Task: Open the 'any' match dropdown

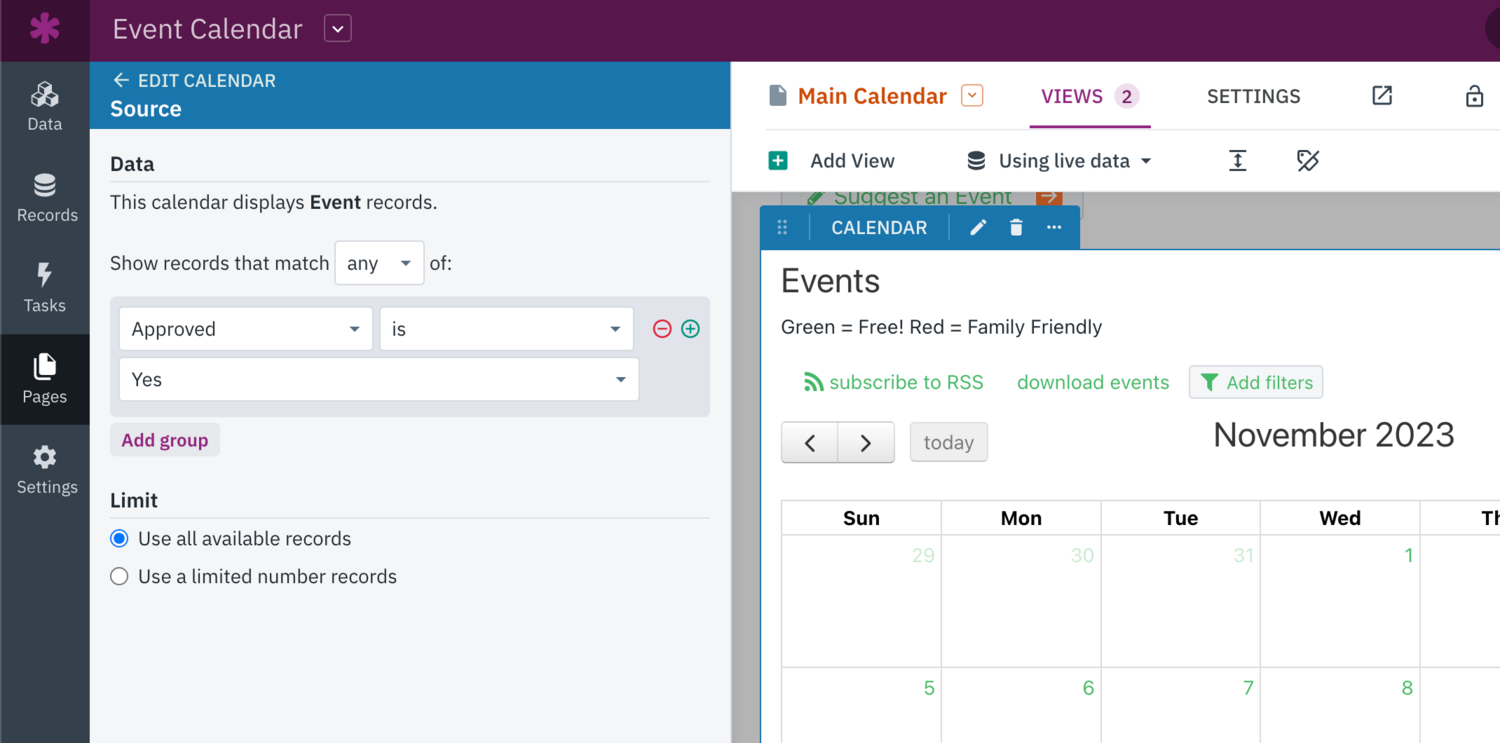Action: tap(379, 263)
